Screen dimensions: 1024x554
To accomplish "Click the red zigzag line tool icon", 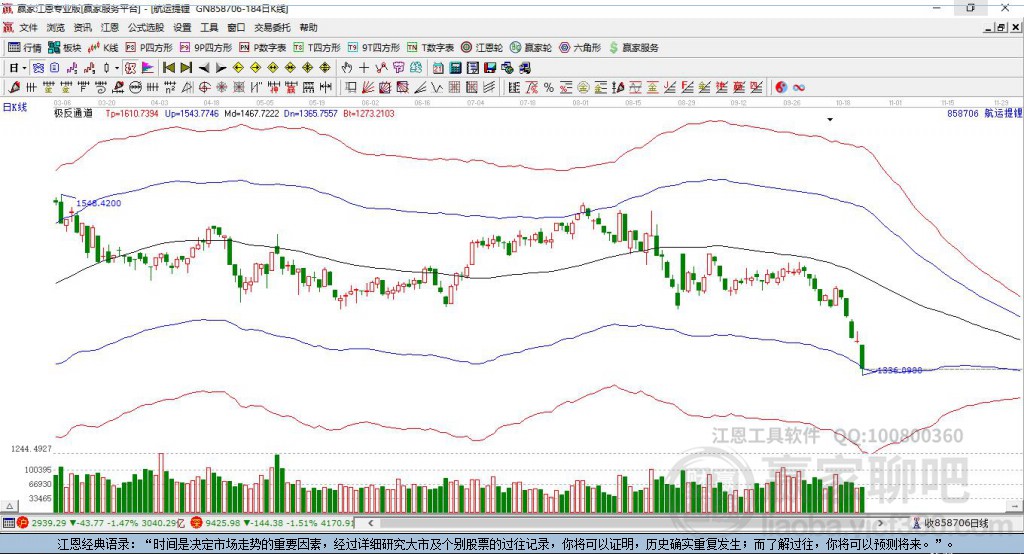I will 381,68.
